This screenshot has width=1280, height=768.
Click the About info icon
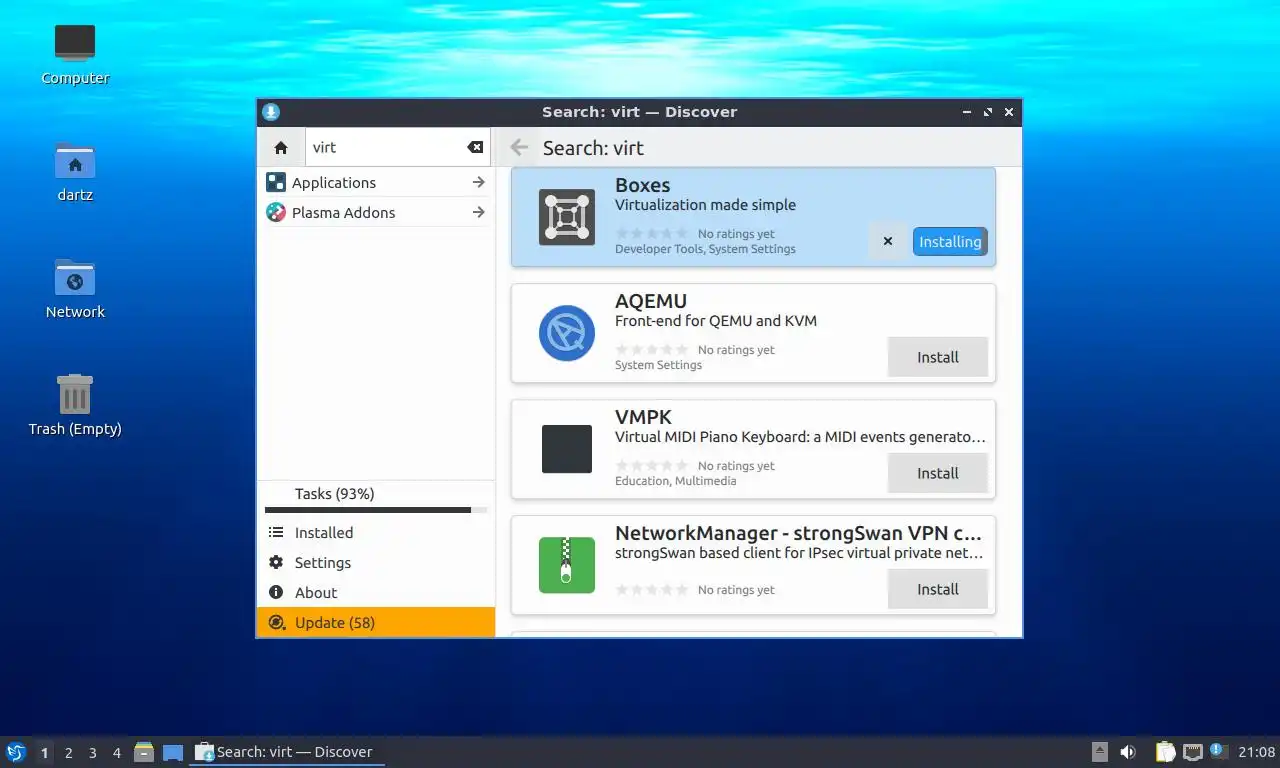(x=276, y=593)
